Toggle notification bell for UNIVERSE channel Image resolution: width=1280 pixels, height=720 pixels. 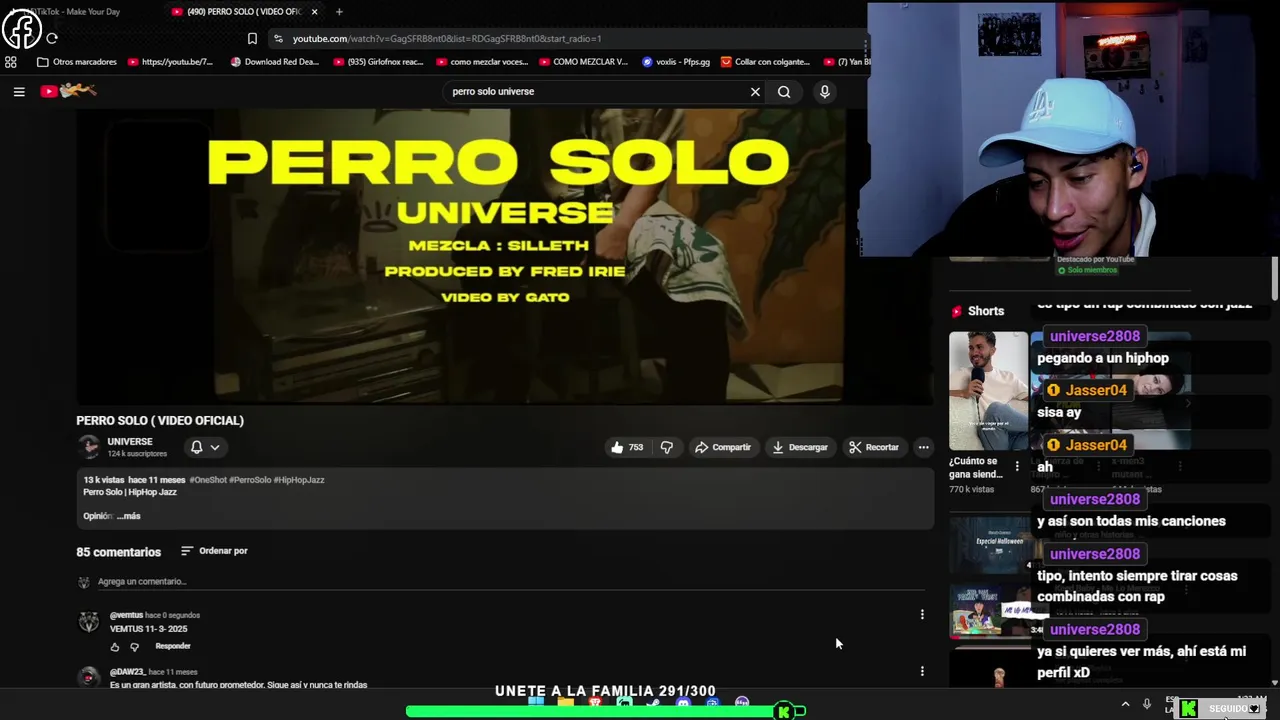pos(197,447)
